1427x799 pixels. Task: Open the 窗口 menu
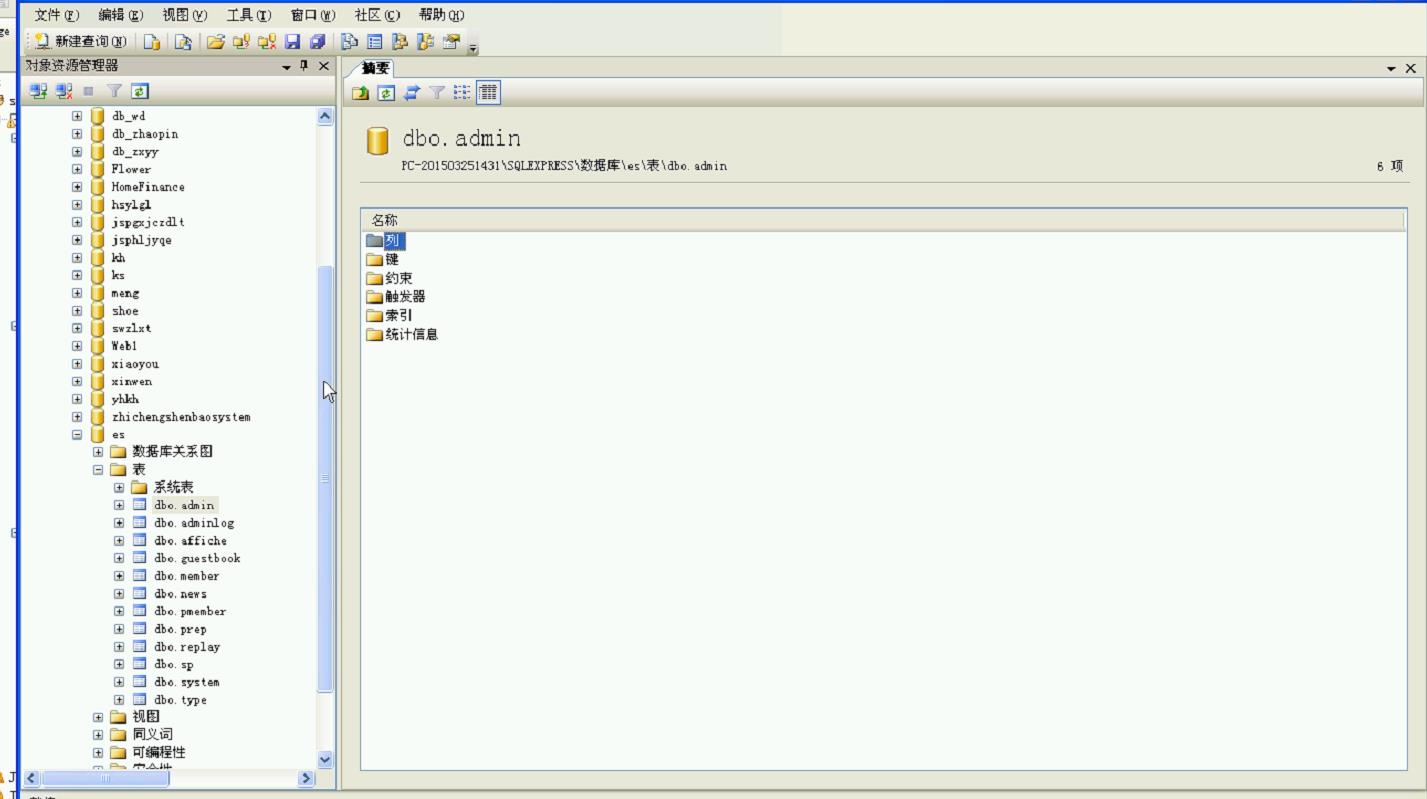pyautogui.click(x=313, y=15)
